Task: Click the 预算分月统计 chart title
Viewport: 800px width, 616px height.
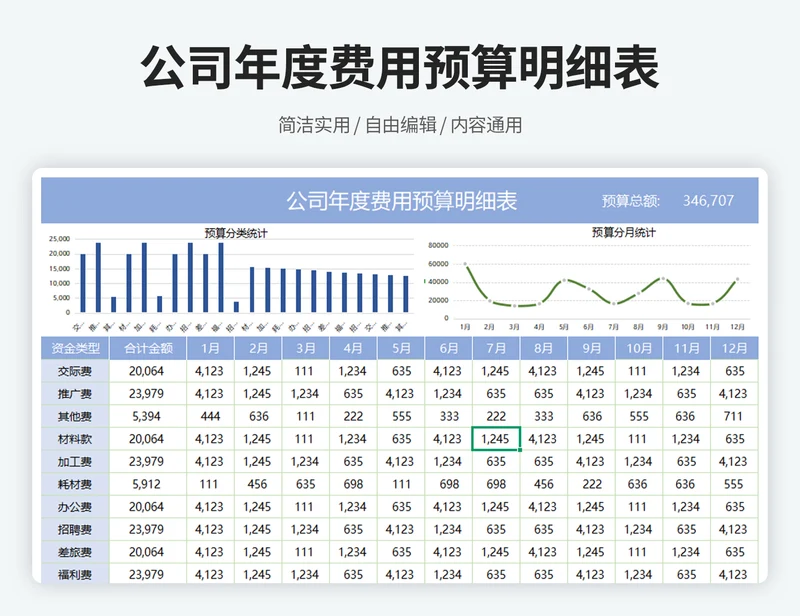Action: tap(623, 232)
